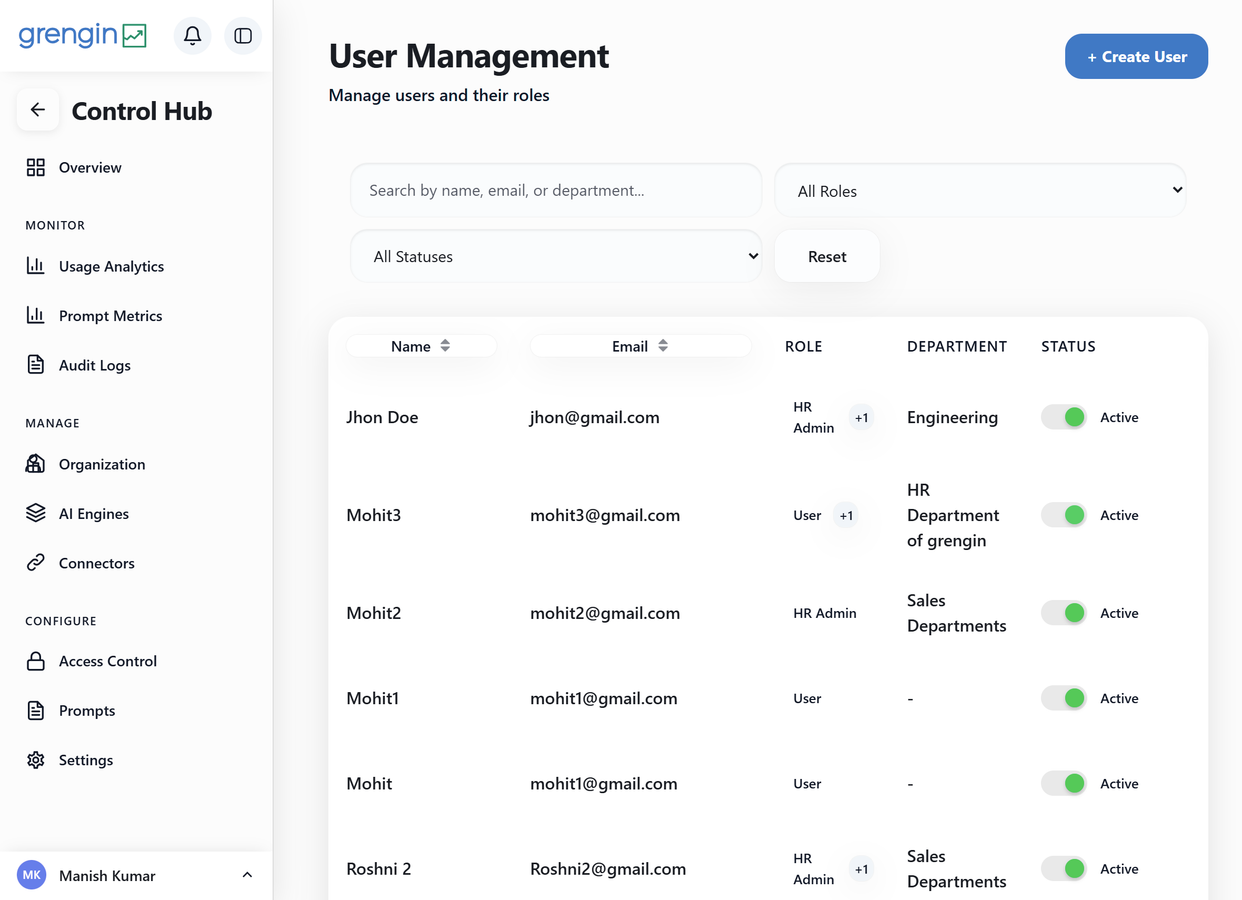This screenshot has width=1242, height=900.
Task: Toggle Jhon Doe's active status
Action: coord(1064,417)
